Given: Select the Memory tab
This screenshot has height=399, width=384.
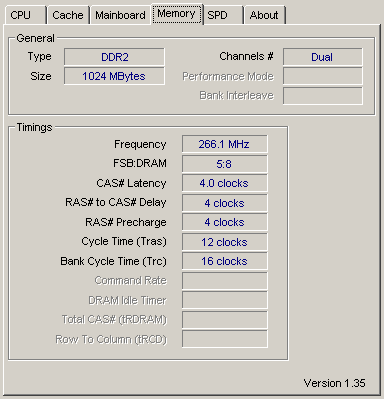Looking at the screenshot, I should tap(177, 14).
